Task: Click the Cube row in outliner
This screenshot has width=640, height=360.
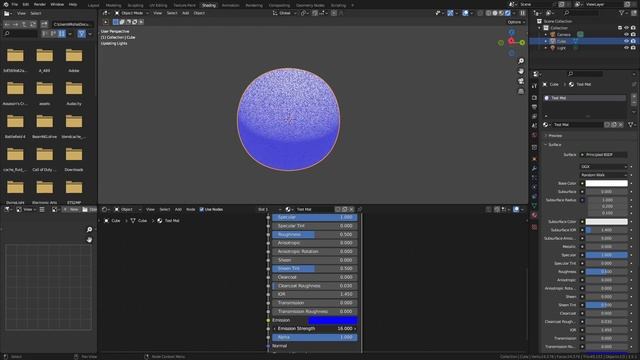Action: pos(584,41)
